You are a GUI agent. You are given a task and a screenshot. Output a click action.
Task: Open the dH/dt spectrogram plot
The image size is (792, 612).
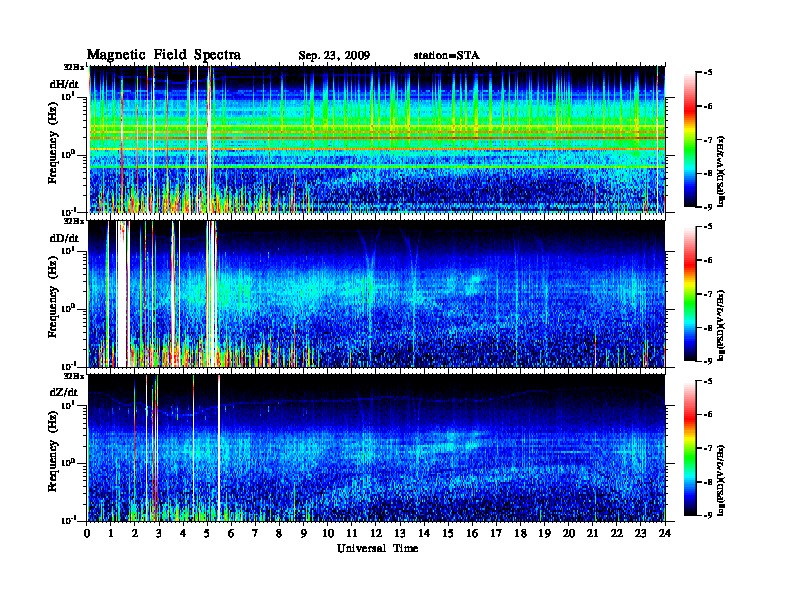[376, 139]
